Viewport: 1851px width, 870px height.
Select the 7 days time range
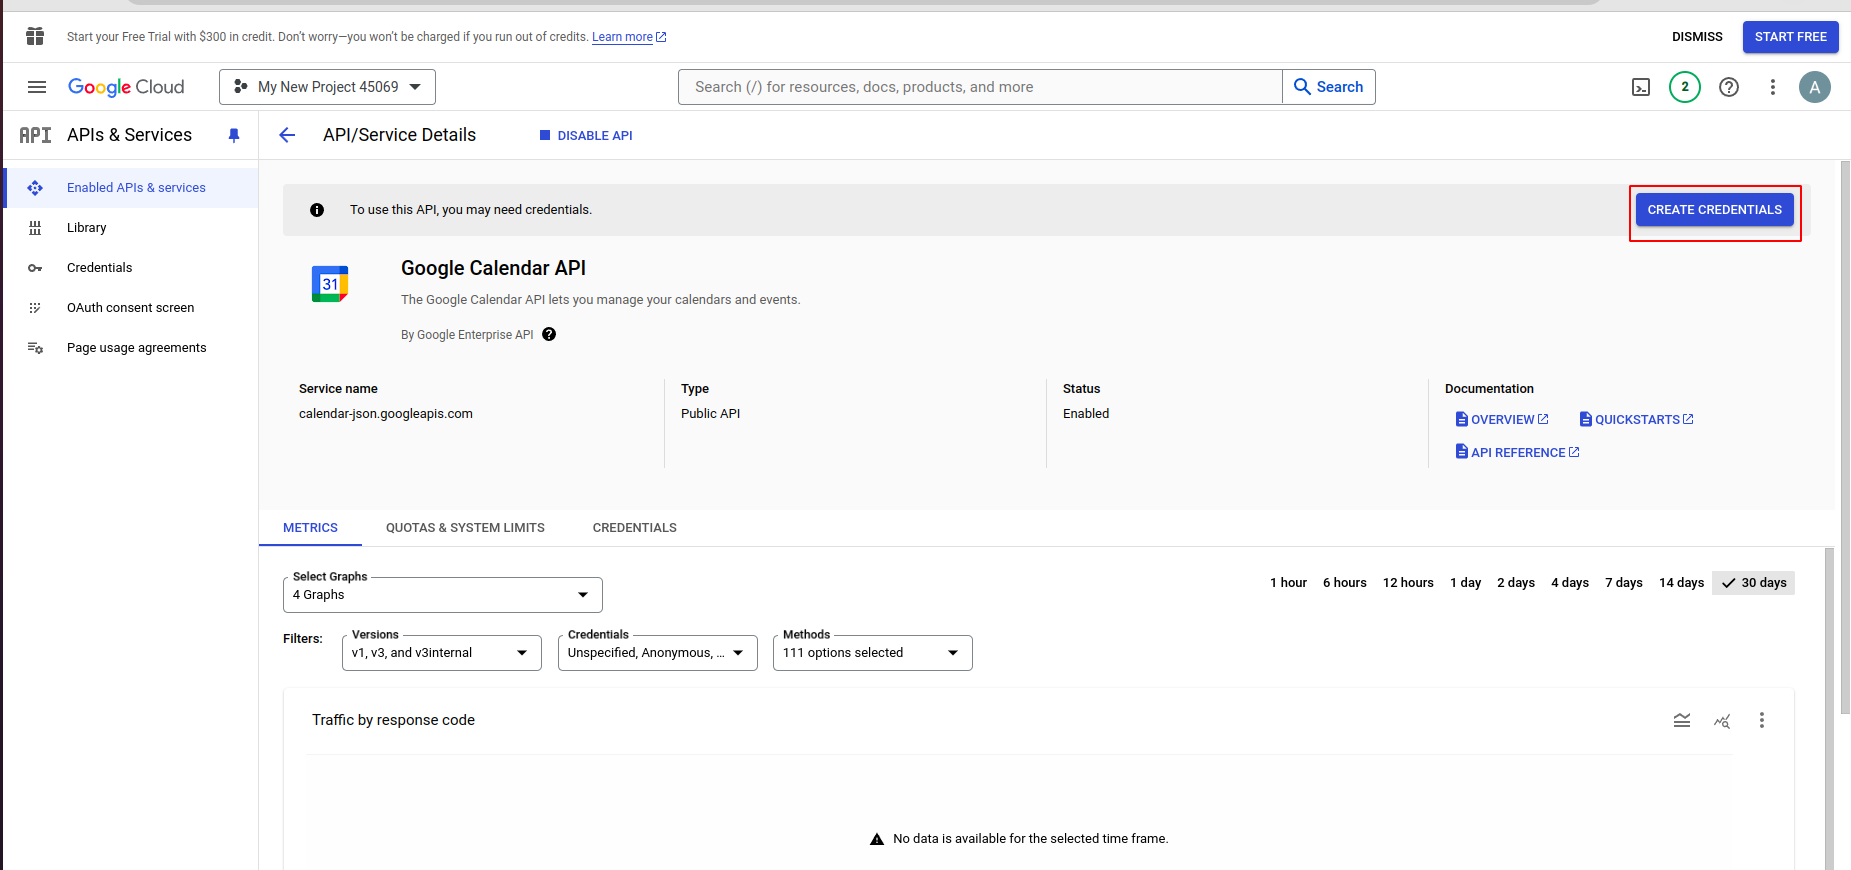pyautogui.click(x=1623, y=583)
